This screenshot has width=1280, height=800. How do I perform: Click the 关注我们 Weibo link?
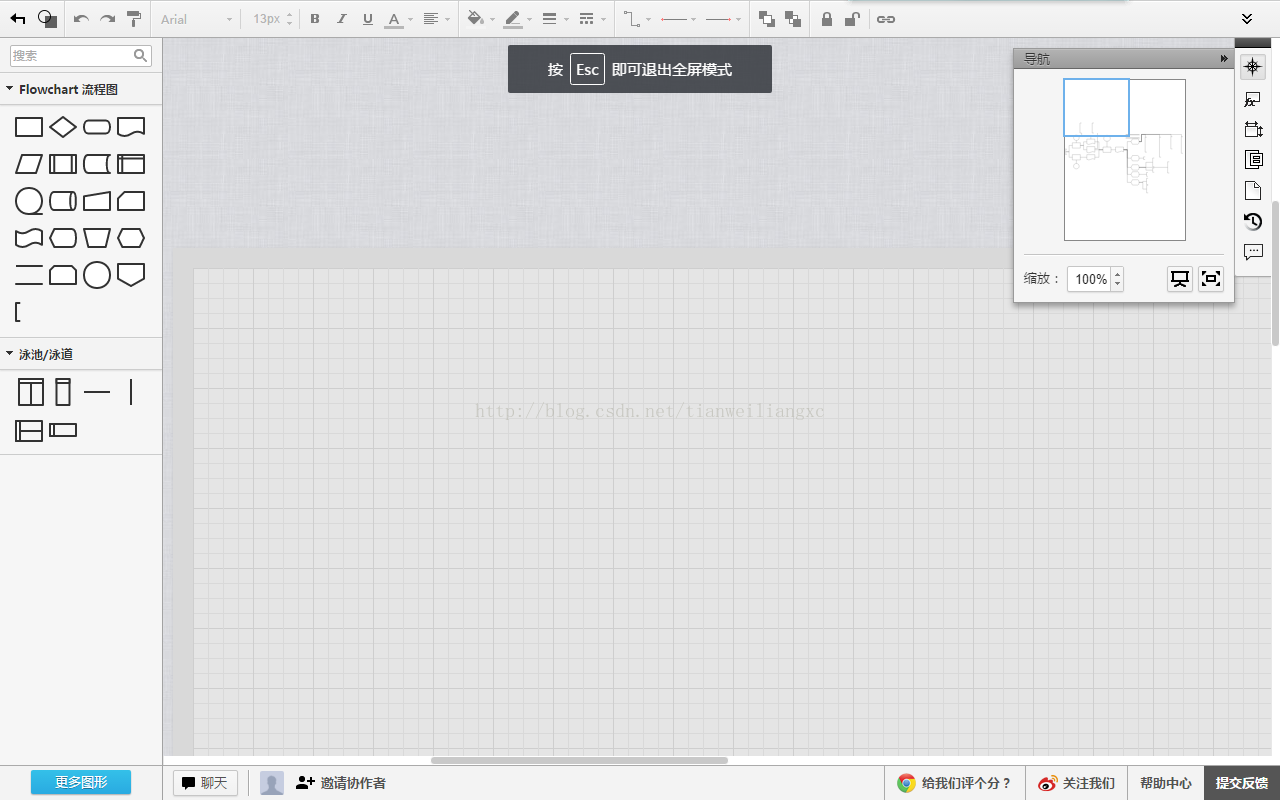point(1076,783)
